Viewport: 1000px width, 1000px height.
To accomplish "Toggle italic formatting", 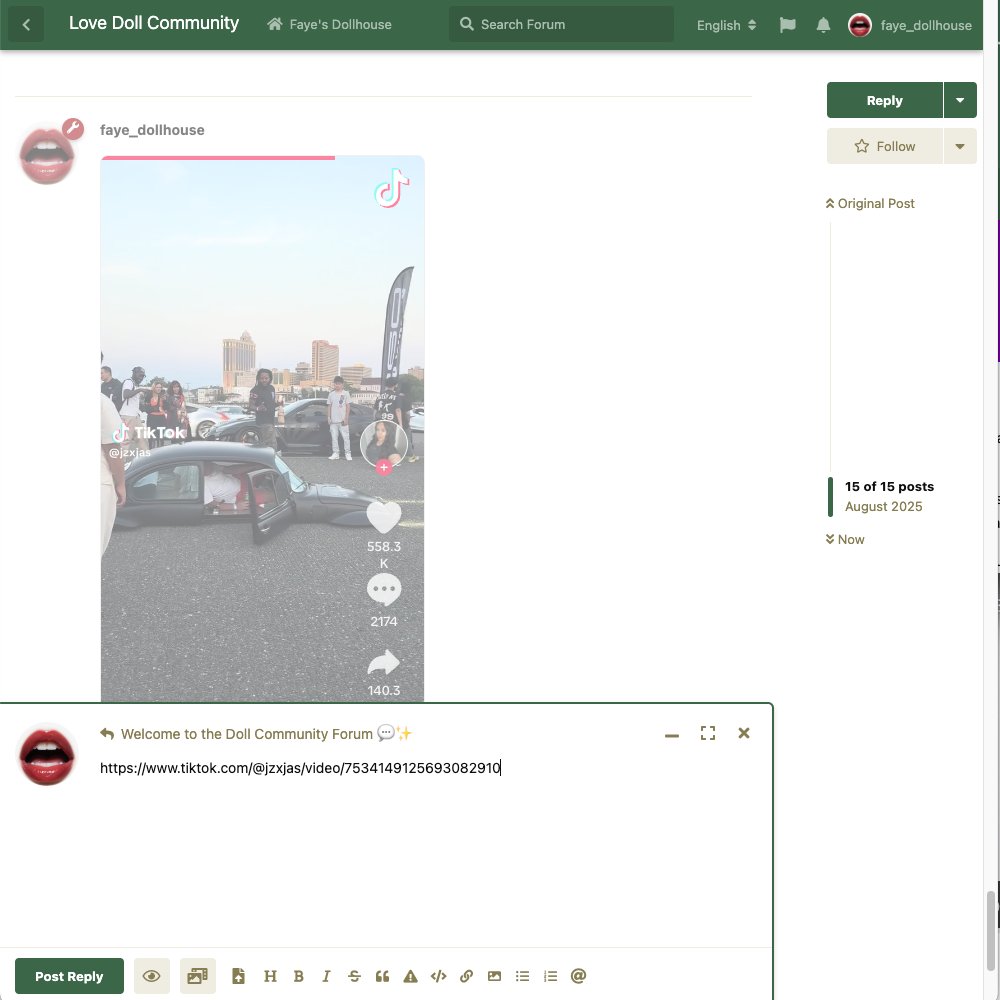I will click(x=326, y=976).
